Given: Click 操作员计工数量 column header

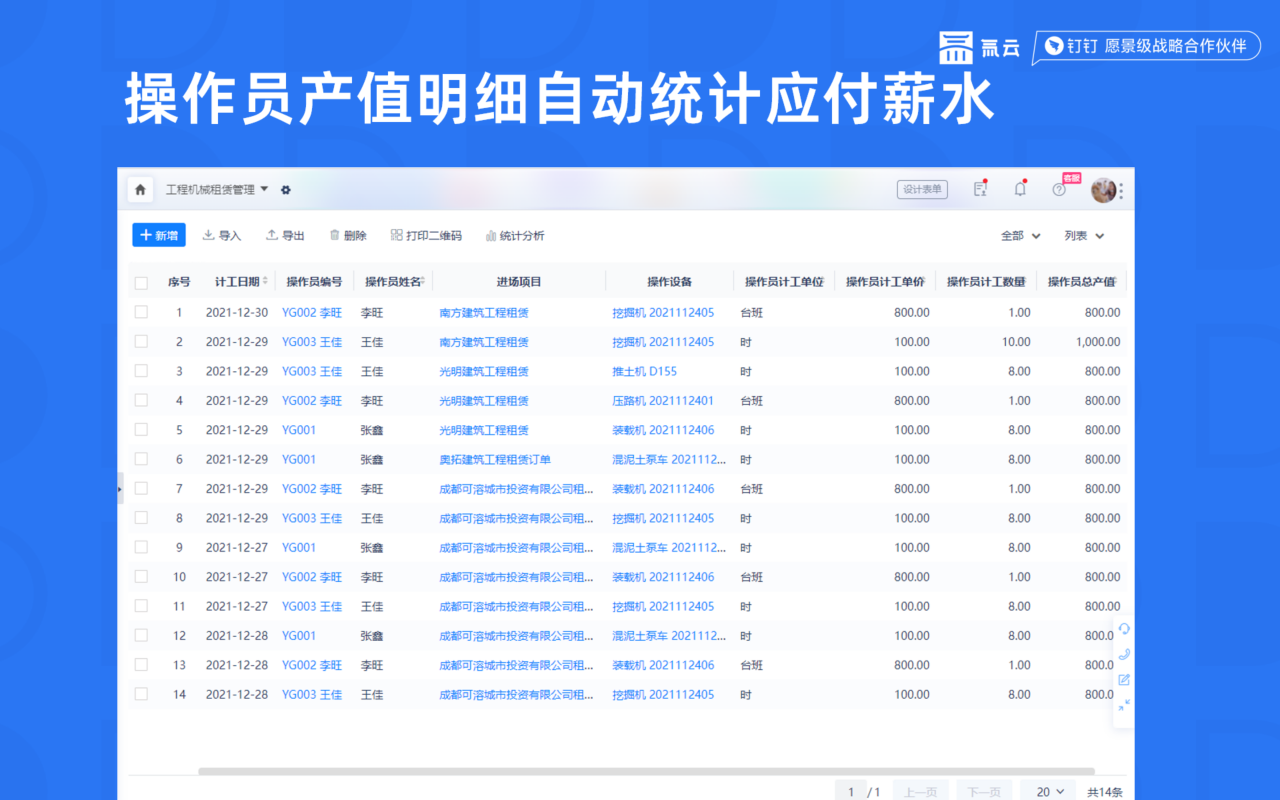Looking at the screenshot, I should tap(986, 282).
